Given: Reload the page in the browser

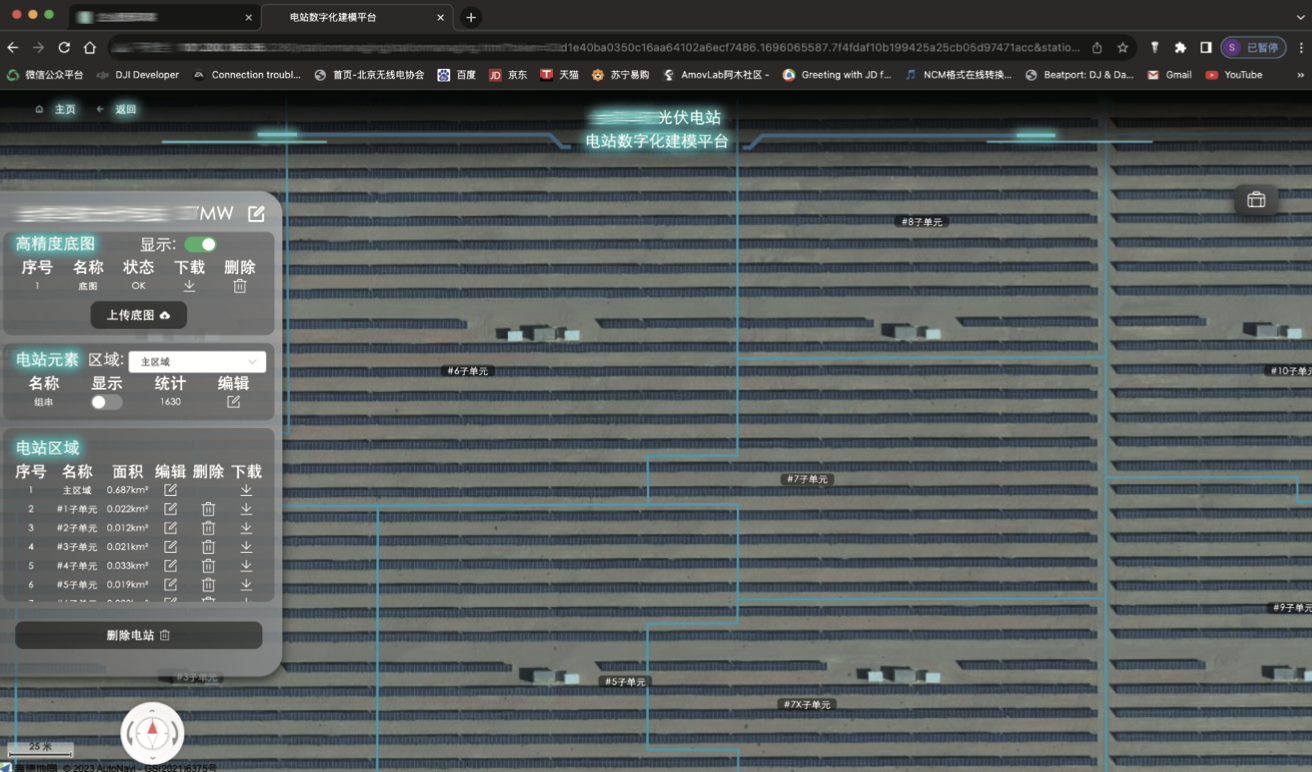Looking at the screenshot, I should coord(64,47).
